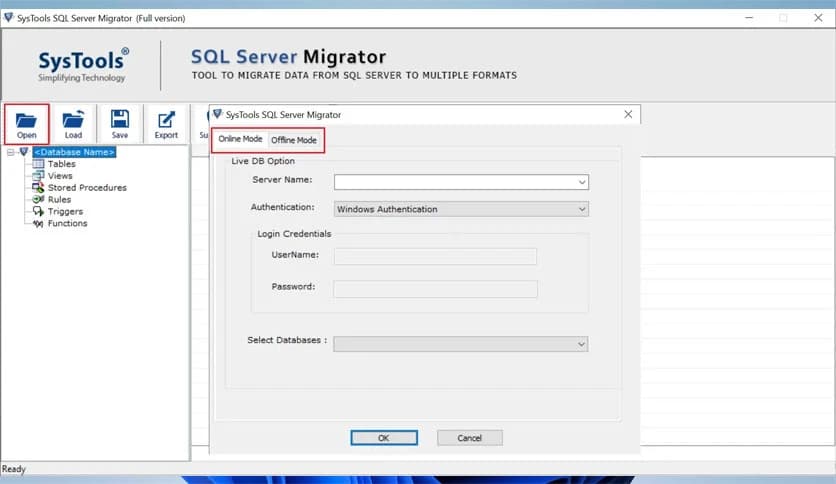Click the Cancel button

pos(470,438)
